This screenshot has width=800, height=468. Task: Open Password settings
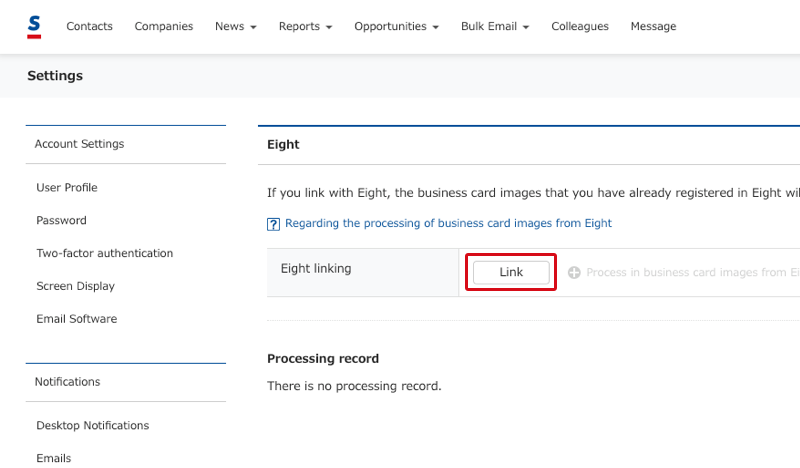click(61, 220)
